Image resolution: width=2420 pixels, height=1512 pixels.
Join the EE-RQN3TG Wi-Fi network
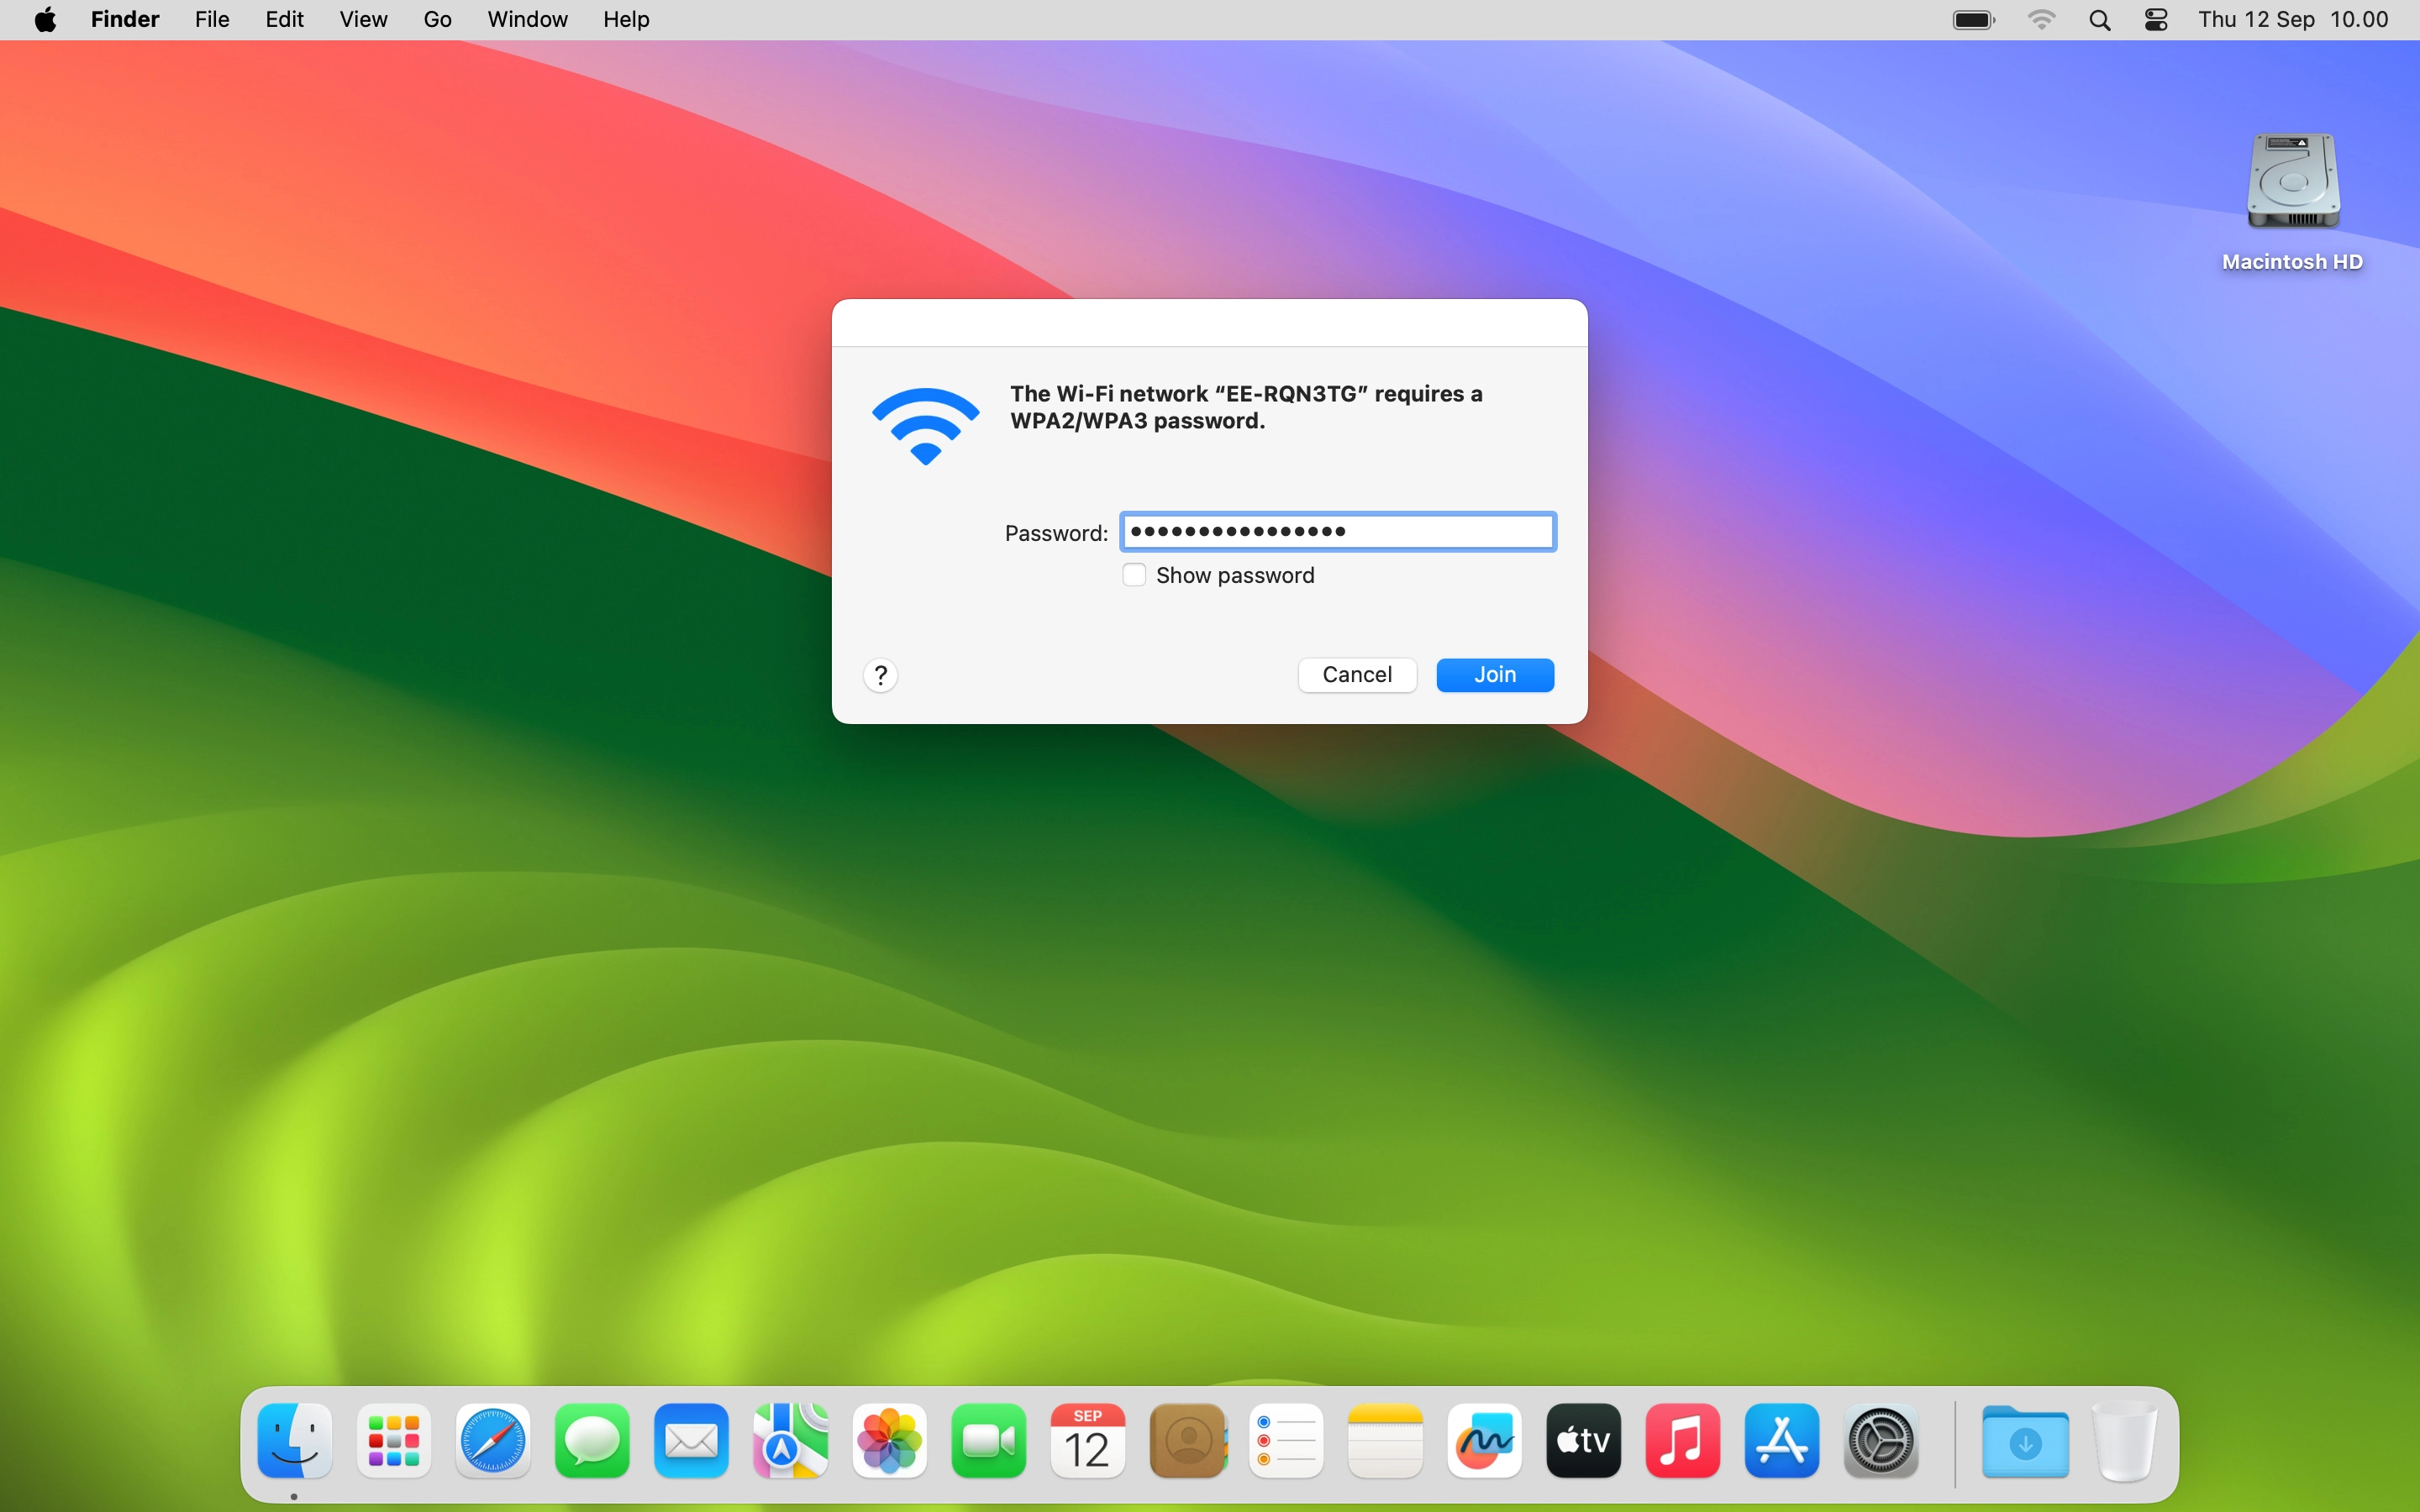click(x=1494, y=675)
